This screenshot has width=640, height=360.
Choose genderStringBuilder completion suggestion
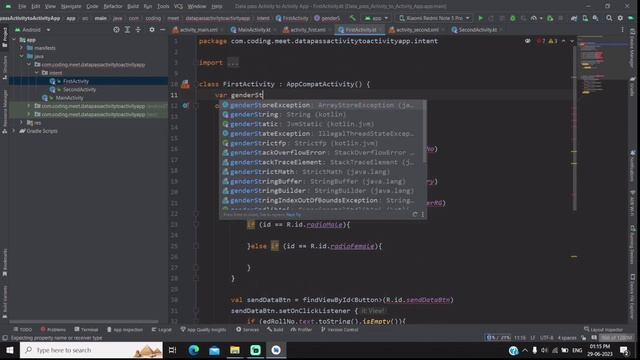(x=322, y=191)
